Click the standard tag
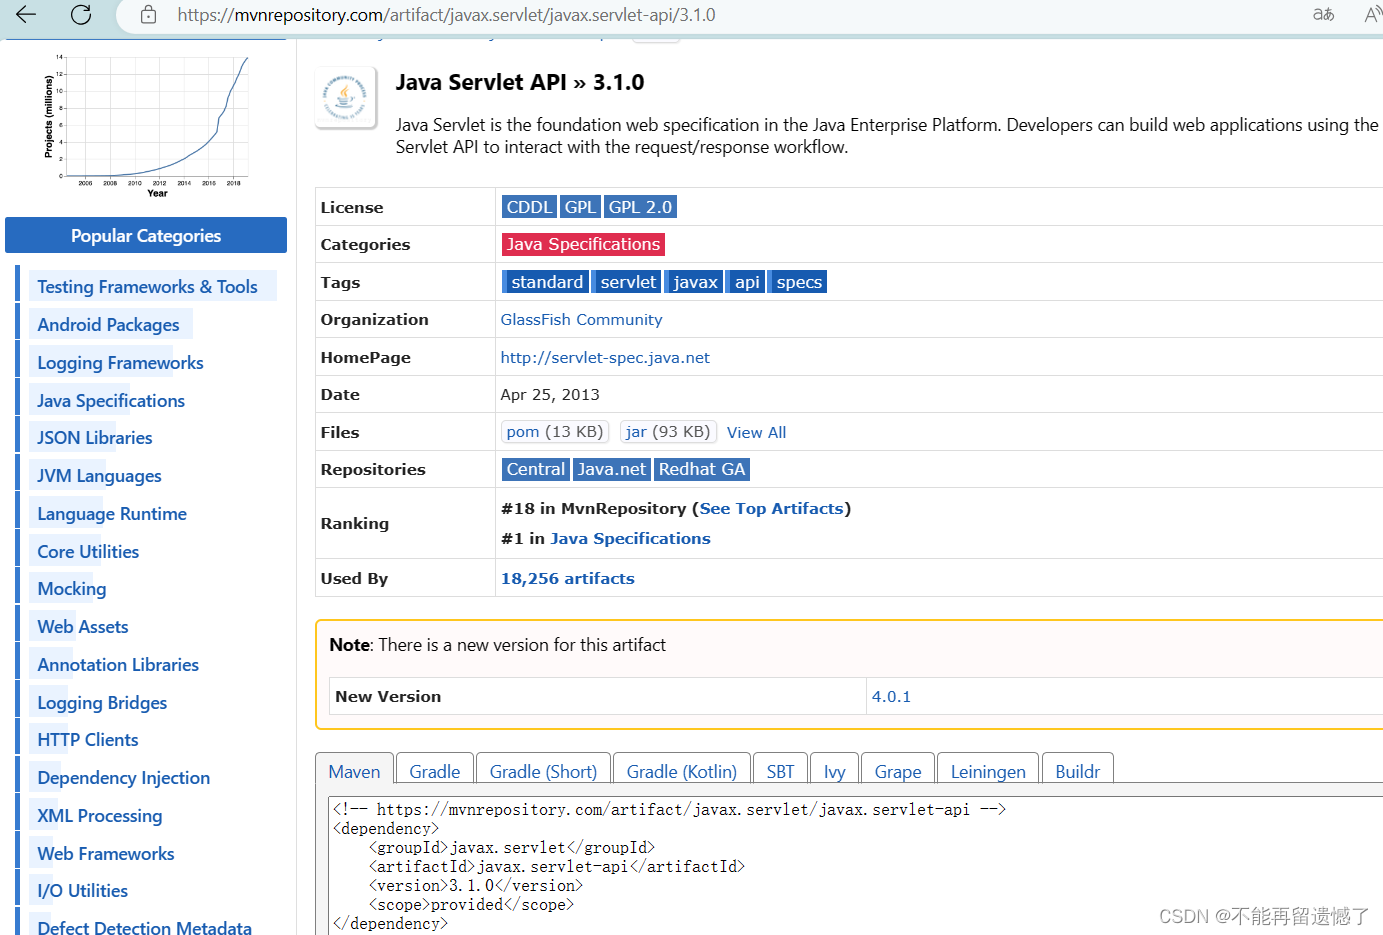 click(x=544, y=282)
